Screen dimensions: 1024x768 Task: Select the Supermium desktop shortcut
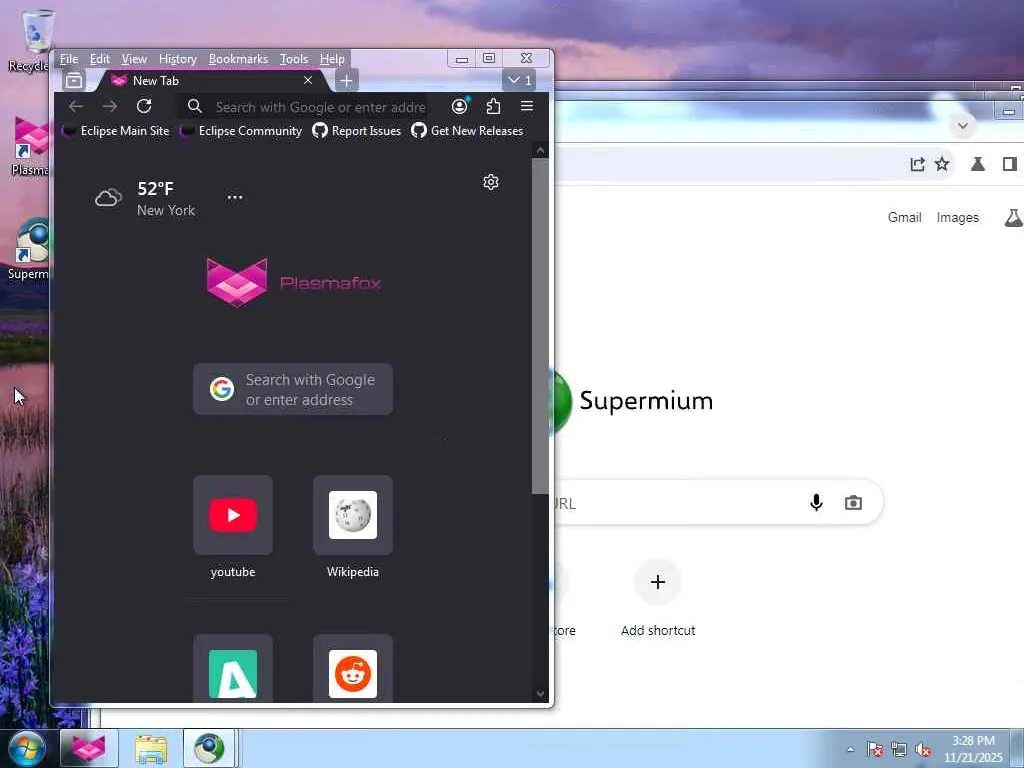[29, 249]
